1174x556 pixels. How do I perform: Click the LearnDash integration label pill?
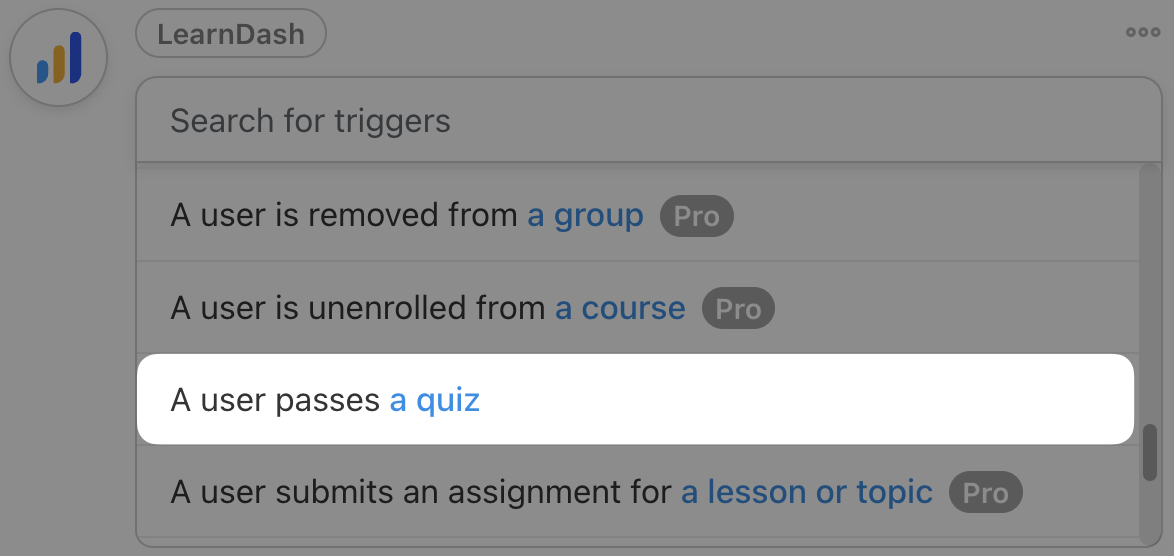(231, 33)
